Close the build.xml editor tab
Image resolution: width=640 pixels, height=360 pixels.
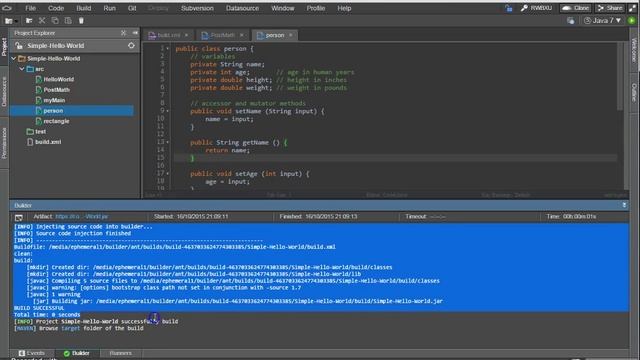(x=187, y=36)
